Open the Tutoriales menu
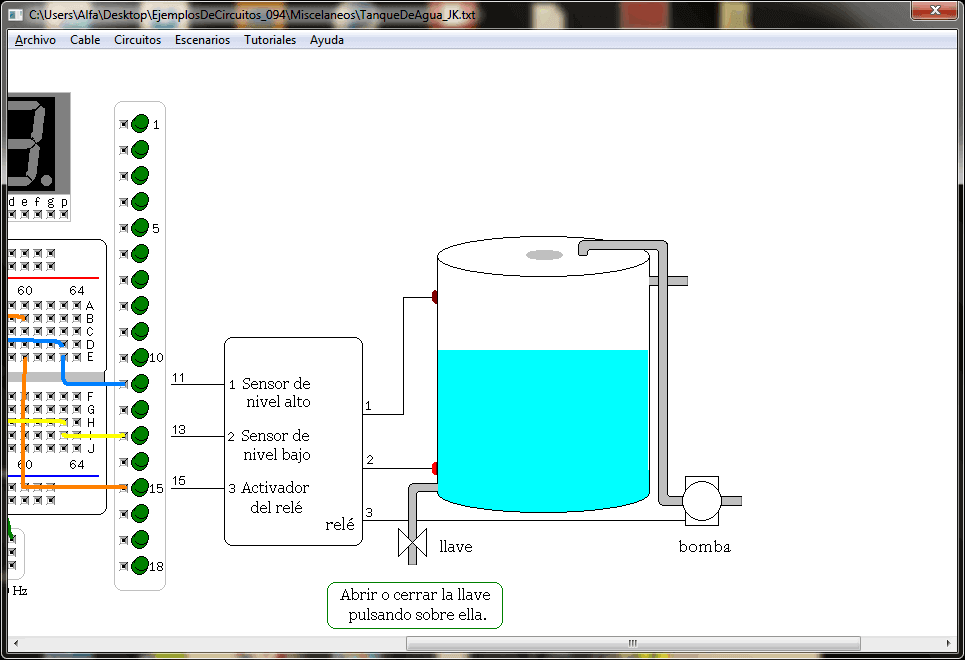The image size is (965, 660). pos(270,40)
